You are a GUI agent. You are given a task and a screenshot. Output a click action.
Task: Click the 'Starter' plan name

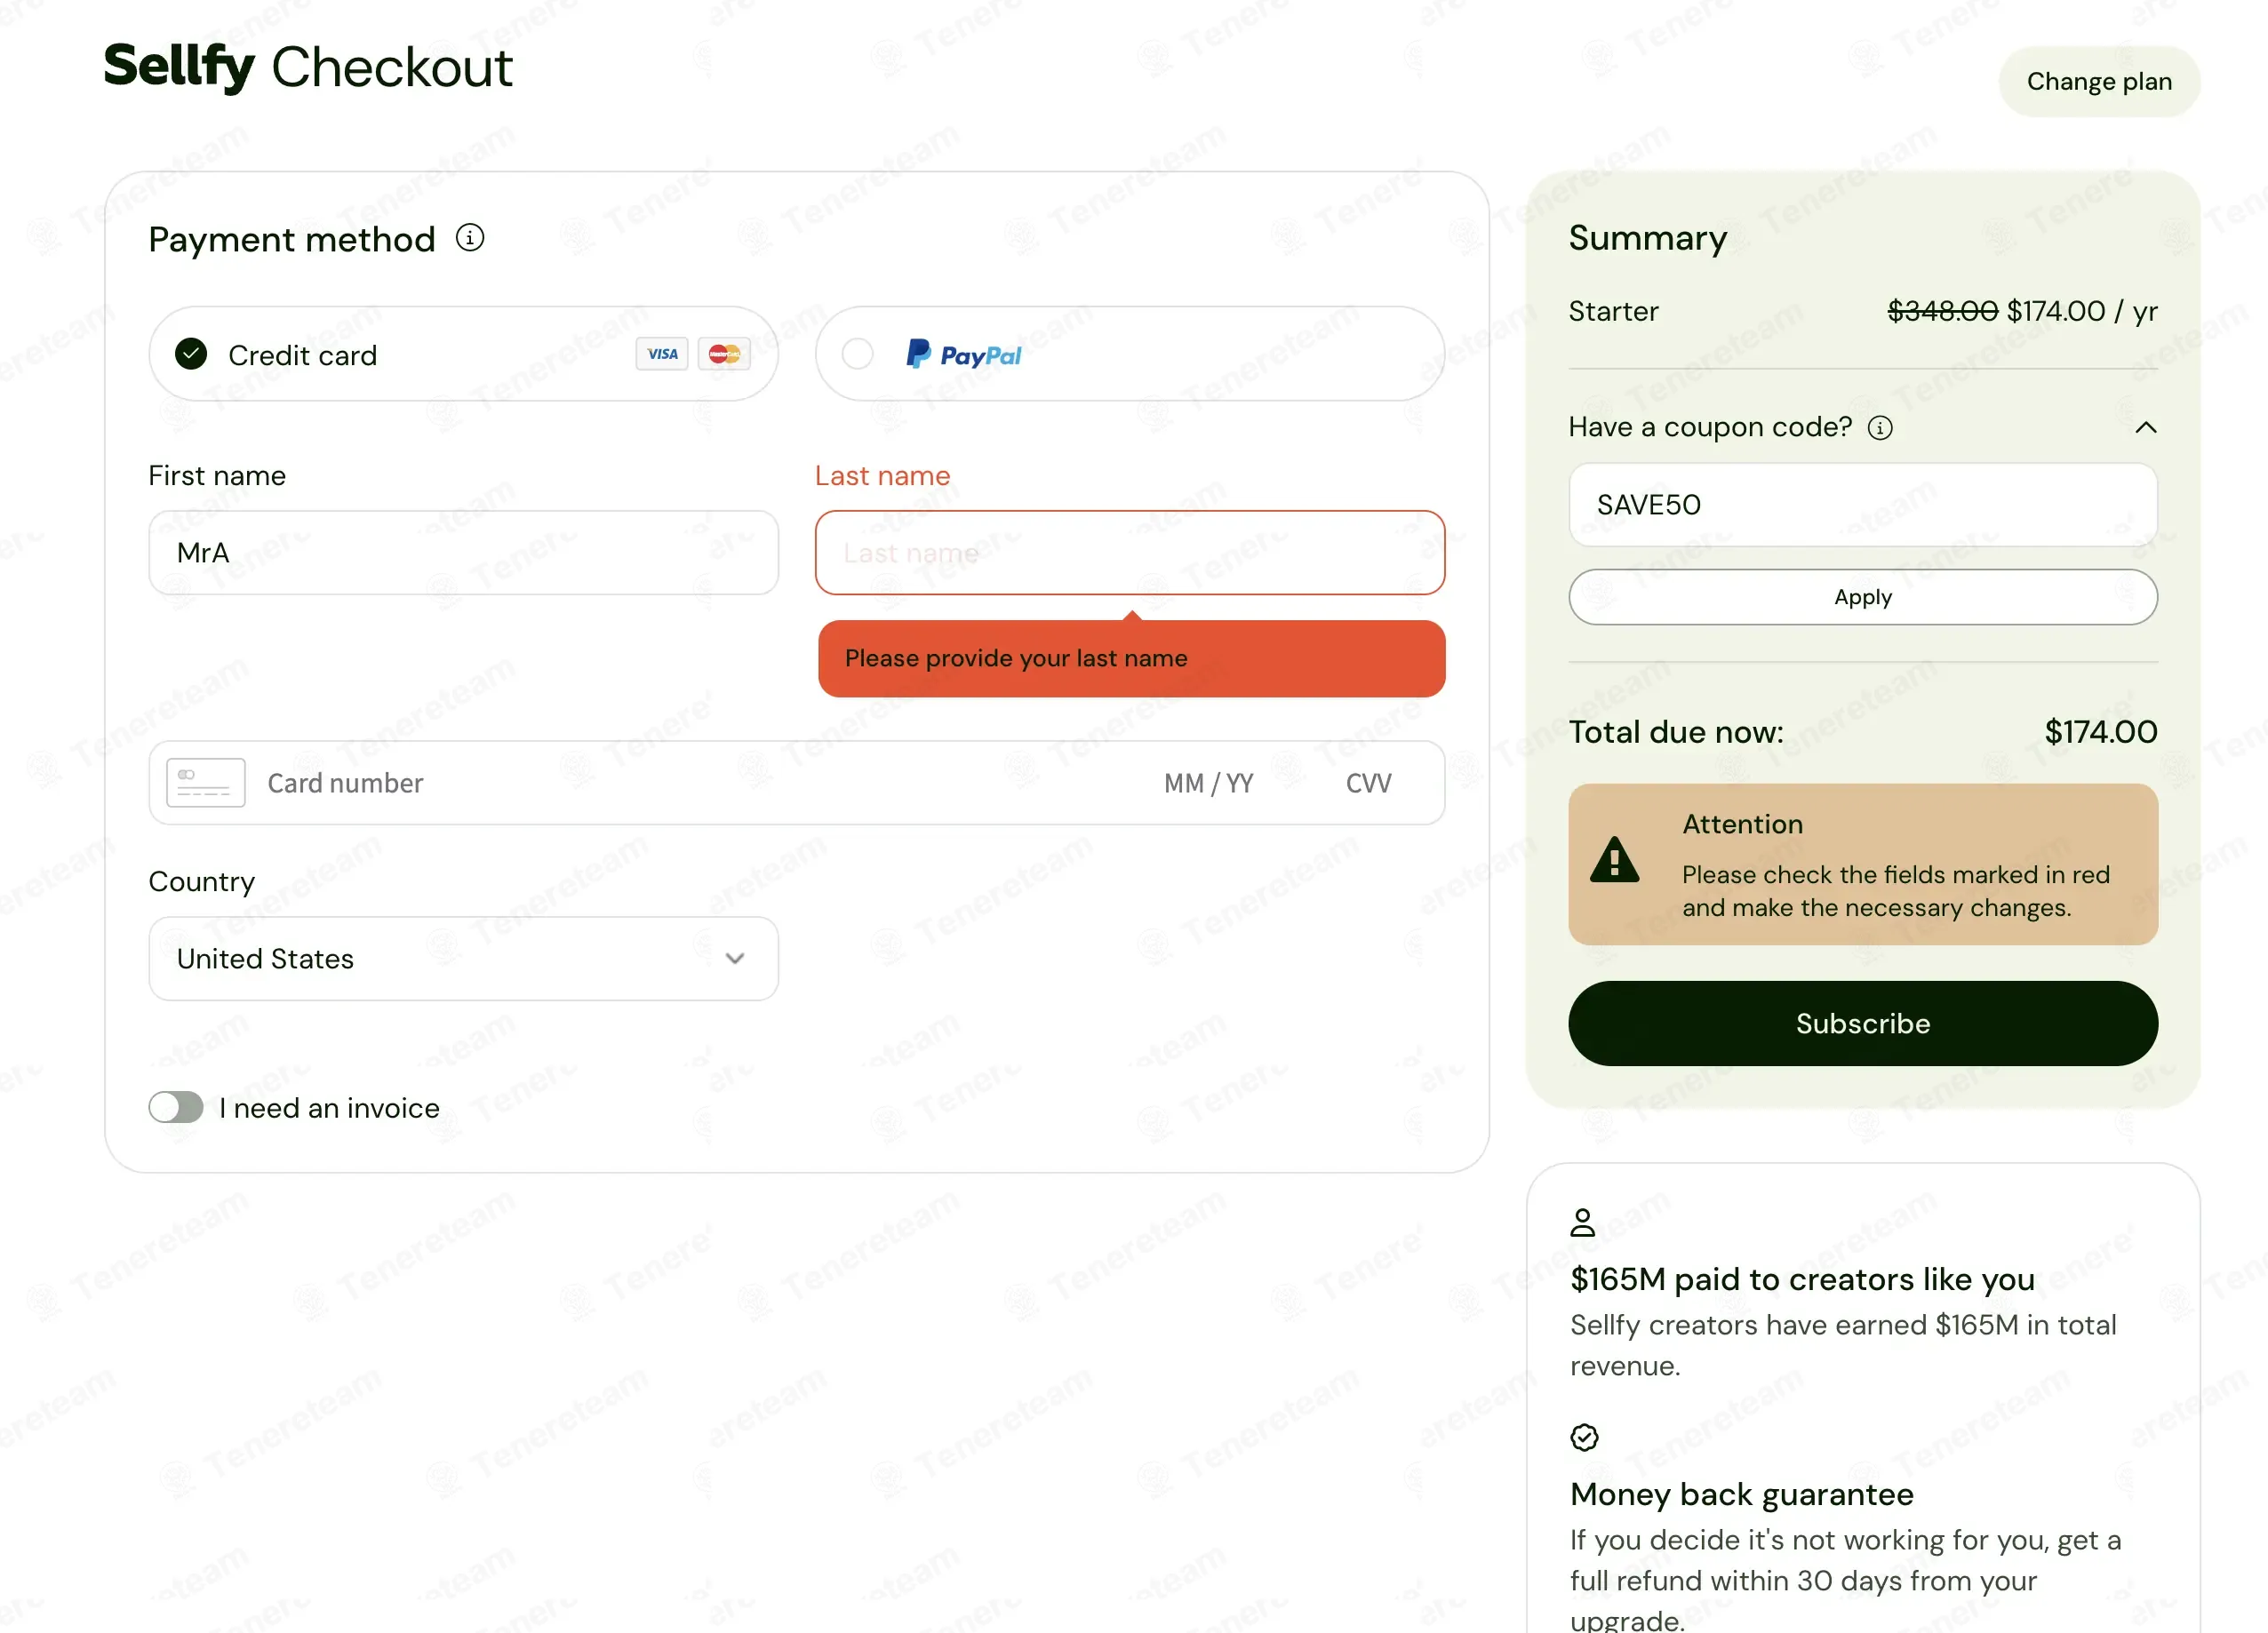pos(1614,311)
